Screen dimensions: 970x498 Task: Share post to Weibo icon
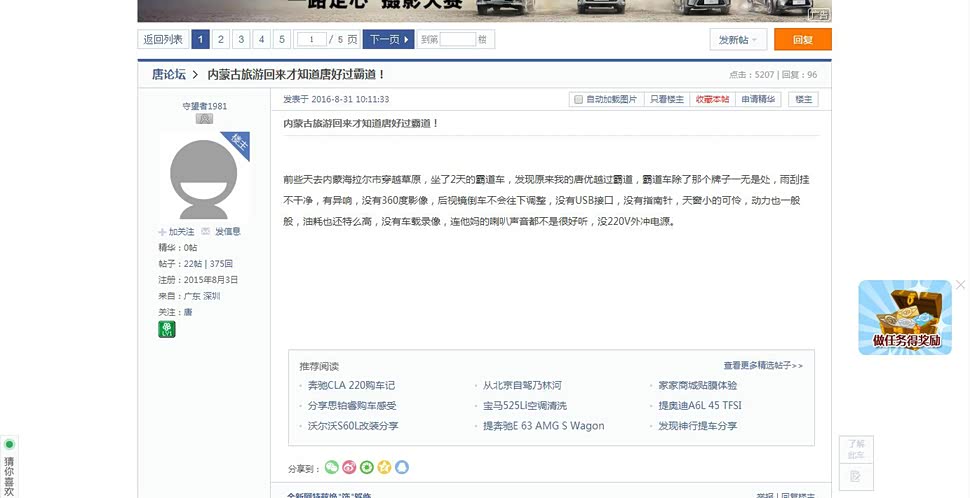click(x=349, y=467)
